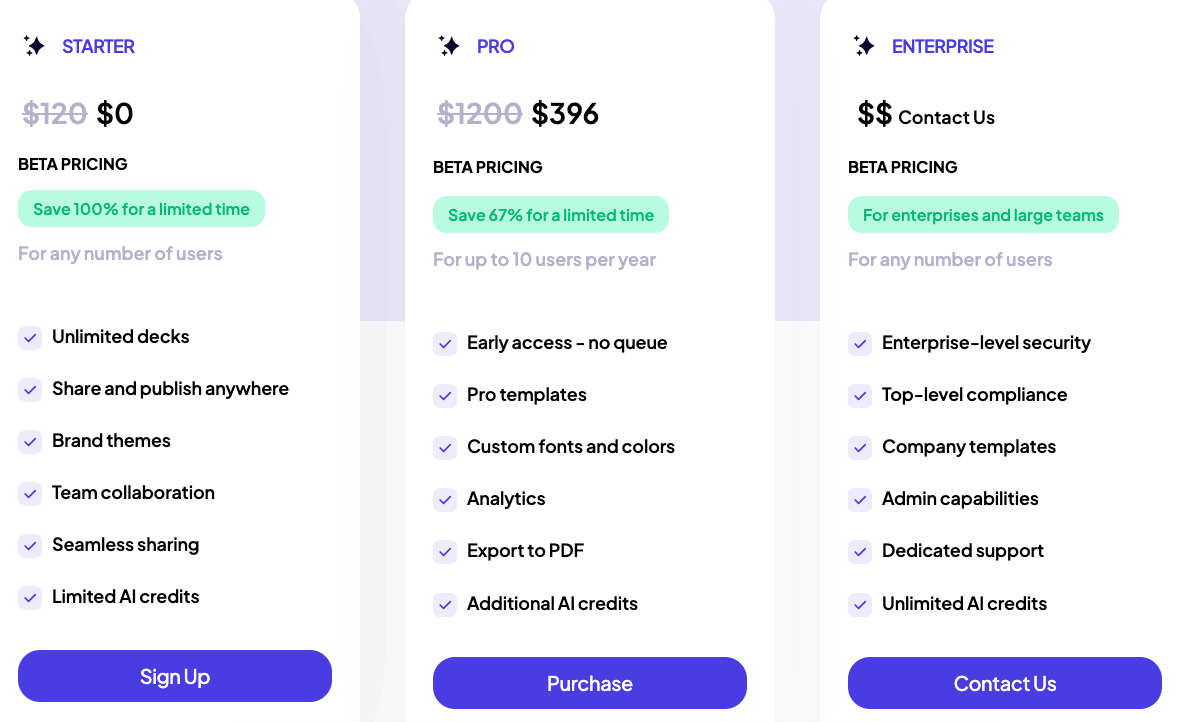This screenshot has width=1177, height=722.
Task: Click the Contact Us button at bottom
Action: (1005, 683)
